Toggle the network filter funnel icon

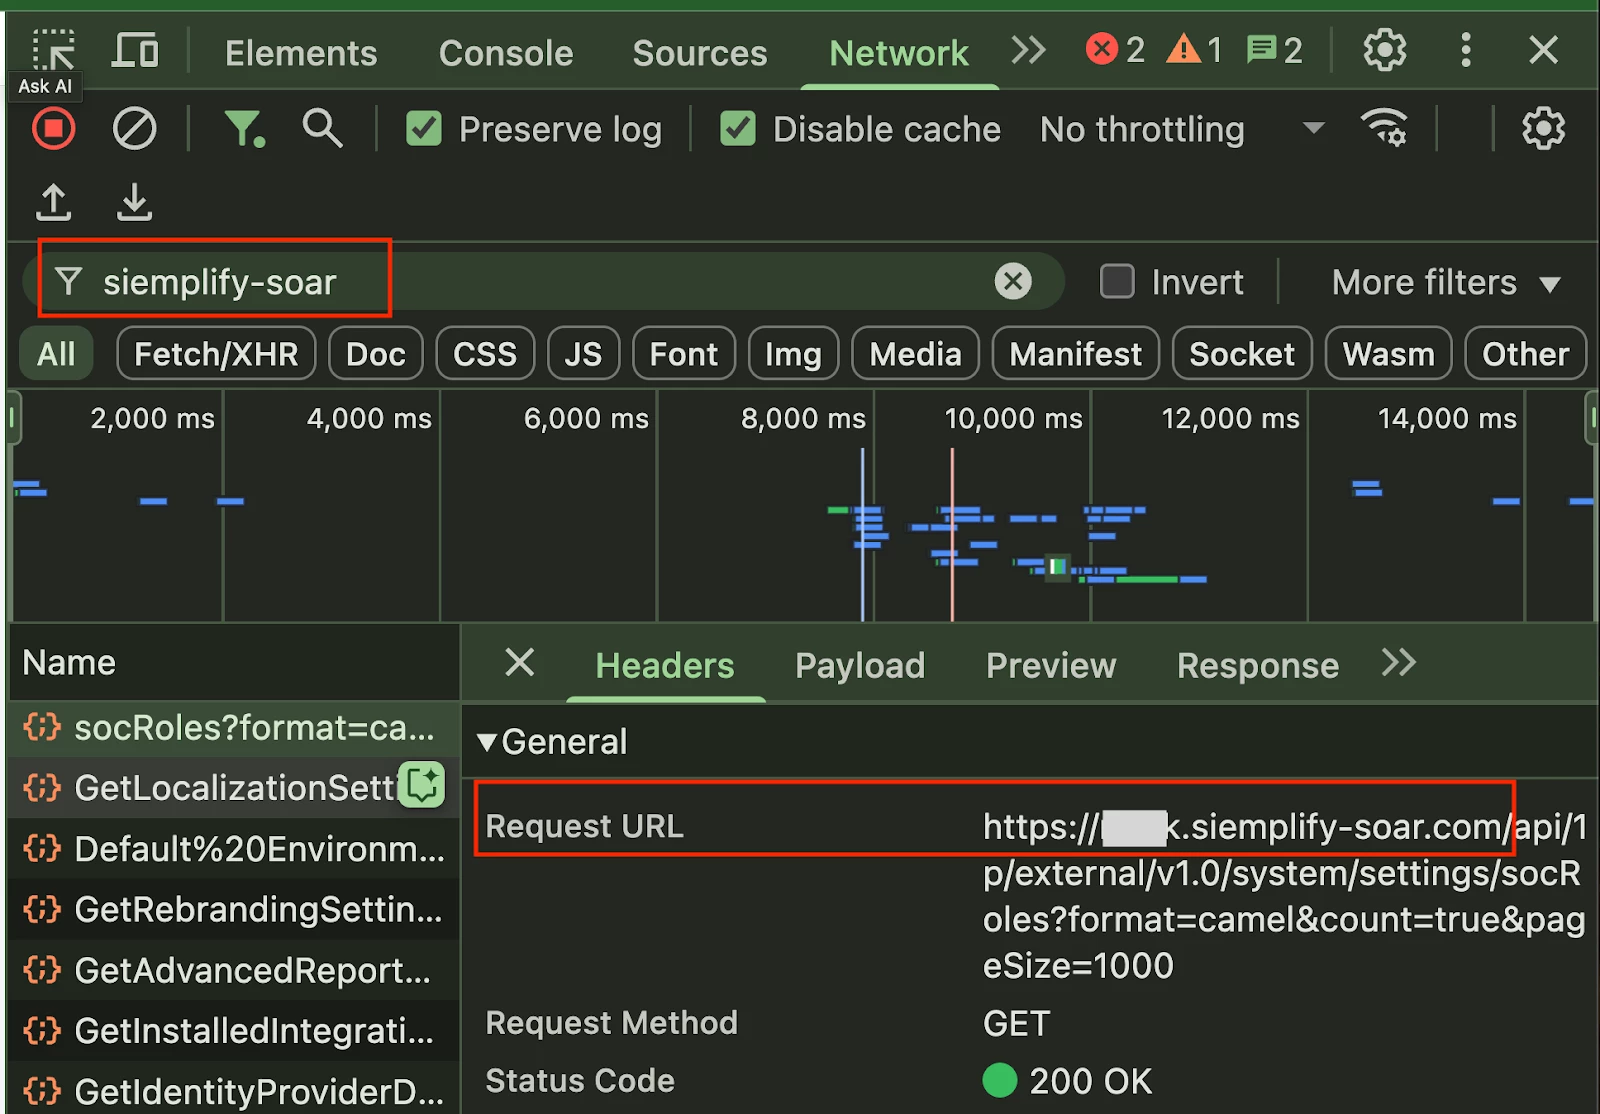pyautogui.click(x=244, y=129)
